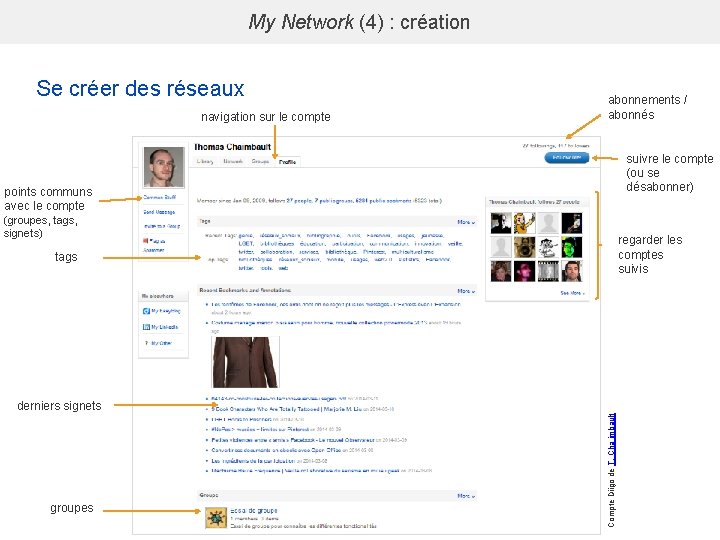The height and width of the screenshot is (540, 720).
Task: Open 'Book Characters Who Are Totally Tattooed' bookmark
Action: pyautogui.click(x=287, y=409)
